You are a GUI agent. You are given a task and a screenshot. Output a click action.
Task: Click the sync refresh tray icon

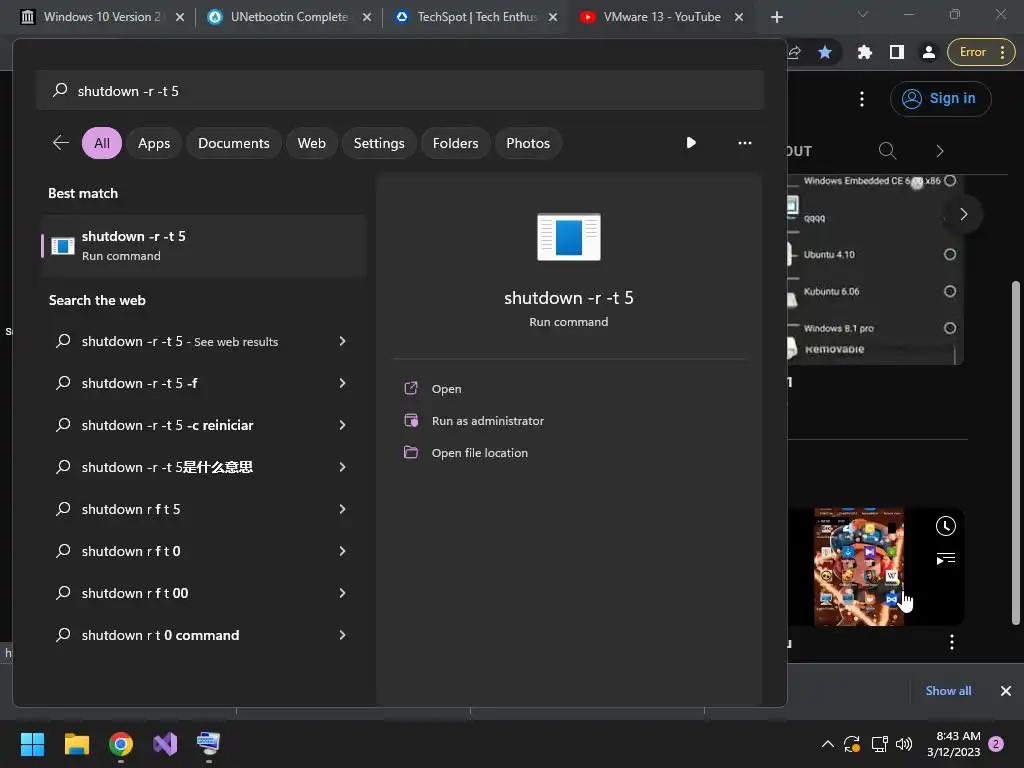pyautogui.click(x=852, y=743)
